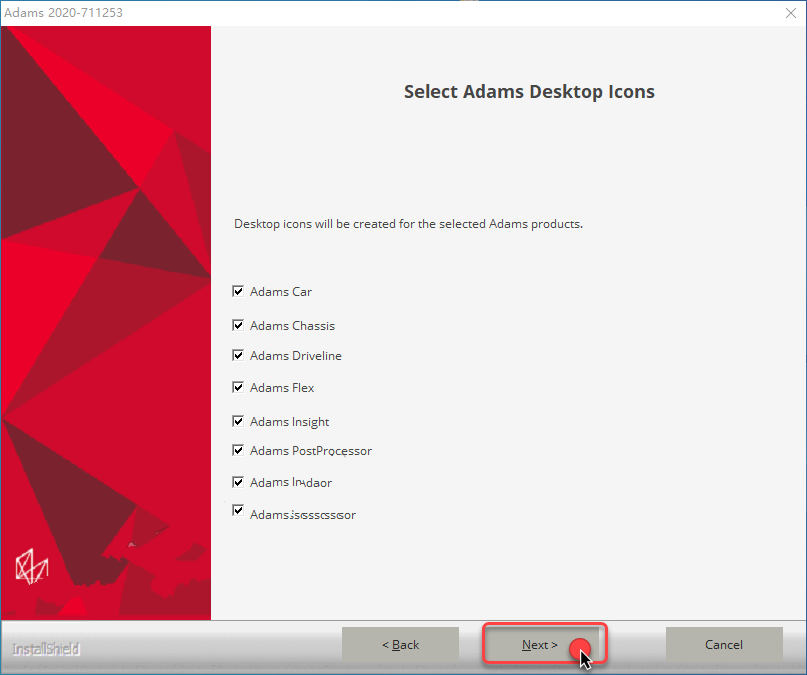Continue installation with the Next button
This screenshot has width=807, height=675.
pos(540,644)
